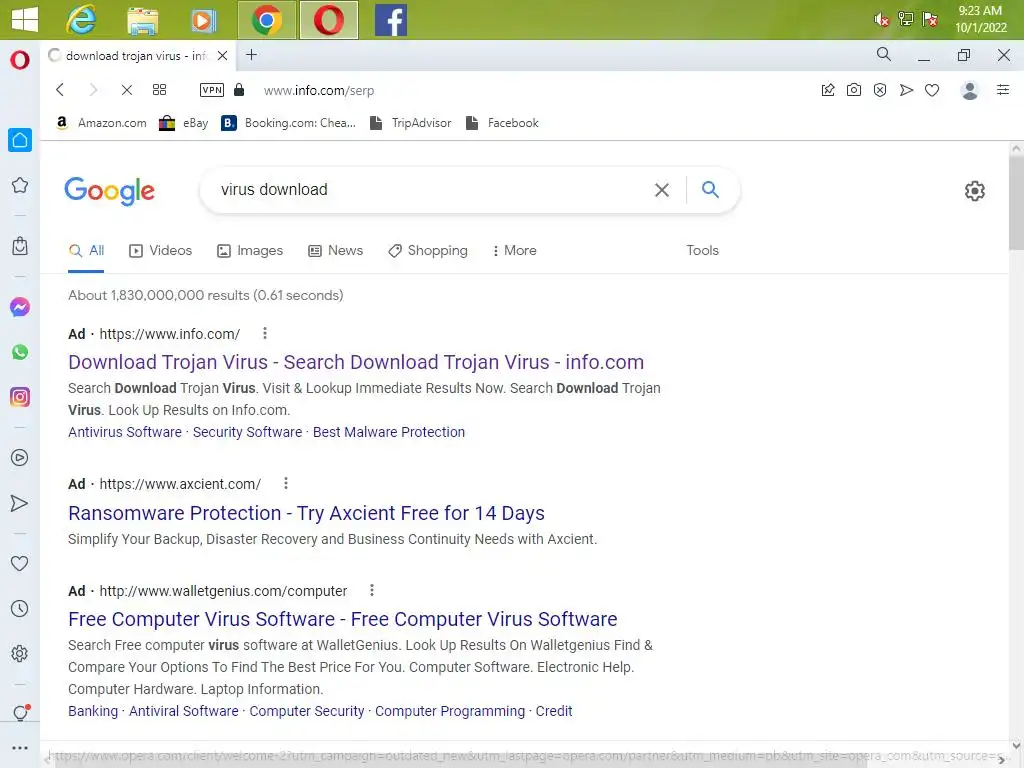Open options dots beside info.com ad
The height and width of the screenshot is (768, 1024).
point(264,333)
